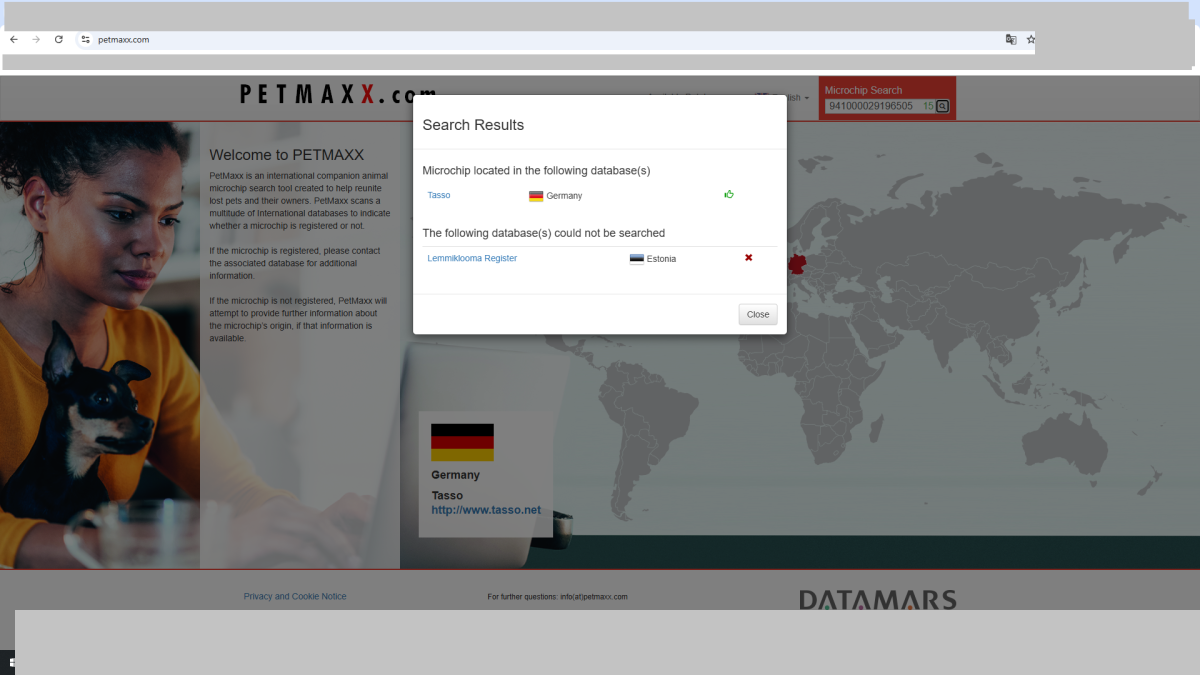The height and width of the screenshot is (675, 1200).
Task: Click the microchip number input field
Action: click(x=871, y=106)
